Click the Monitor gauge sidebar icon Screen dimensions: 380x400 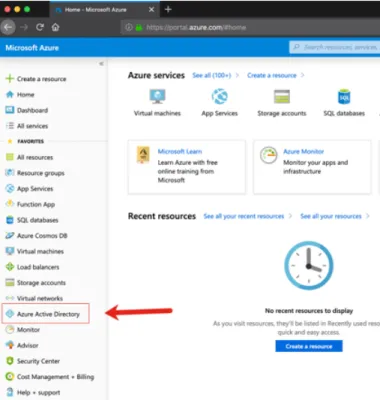click(x=10, y=329)
